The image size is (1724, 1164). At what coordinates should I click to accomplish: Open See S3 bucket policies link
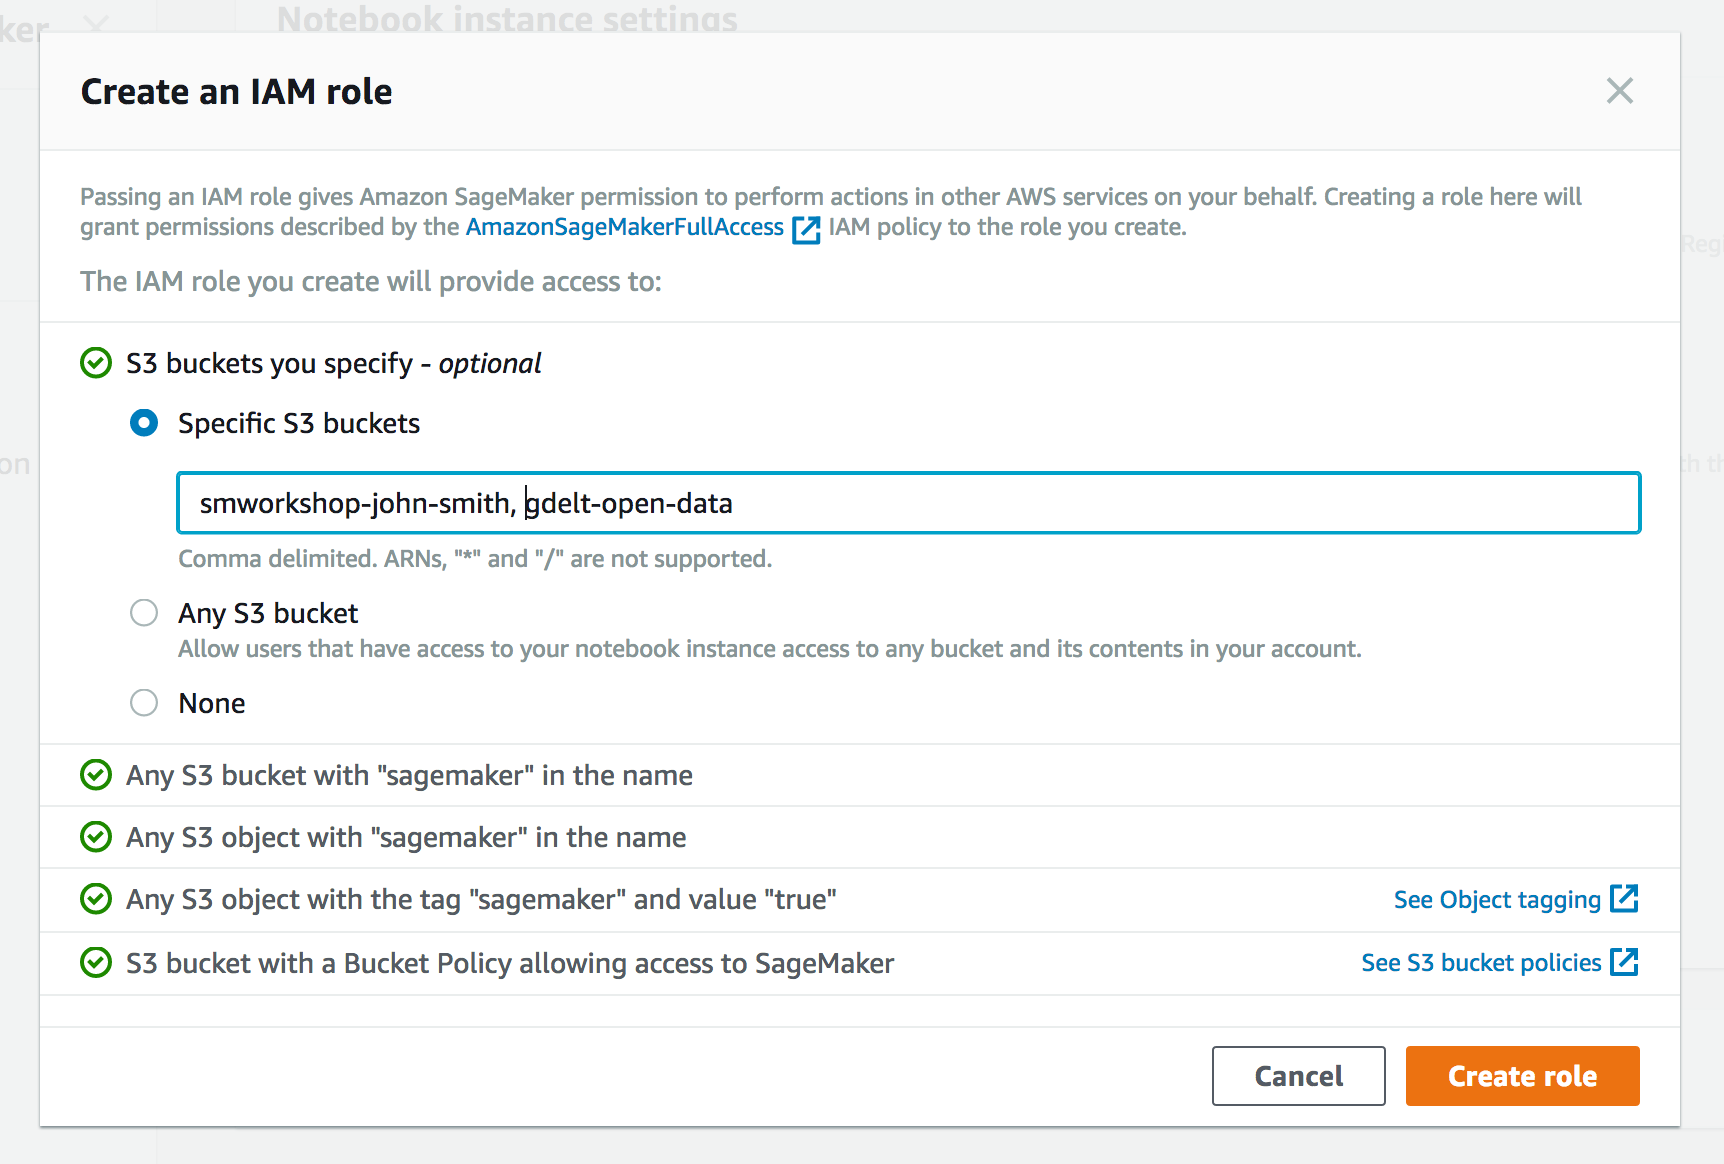point(1481,963)
